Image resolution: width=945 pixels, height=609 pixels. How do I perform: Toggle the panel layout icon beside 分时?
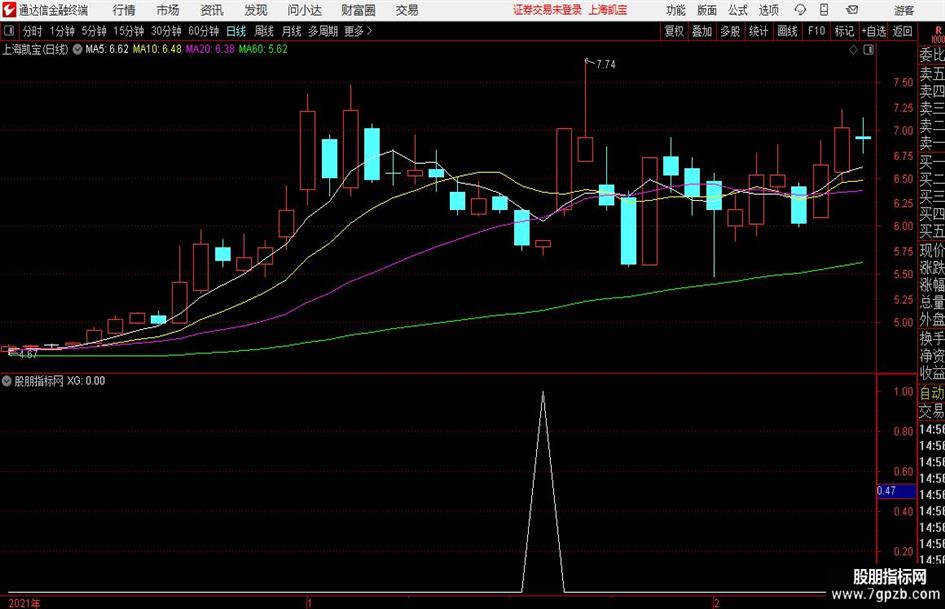[9, 31]
